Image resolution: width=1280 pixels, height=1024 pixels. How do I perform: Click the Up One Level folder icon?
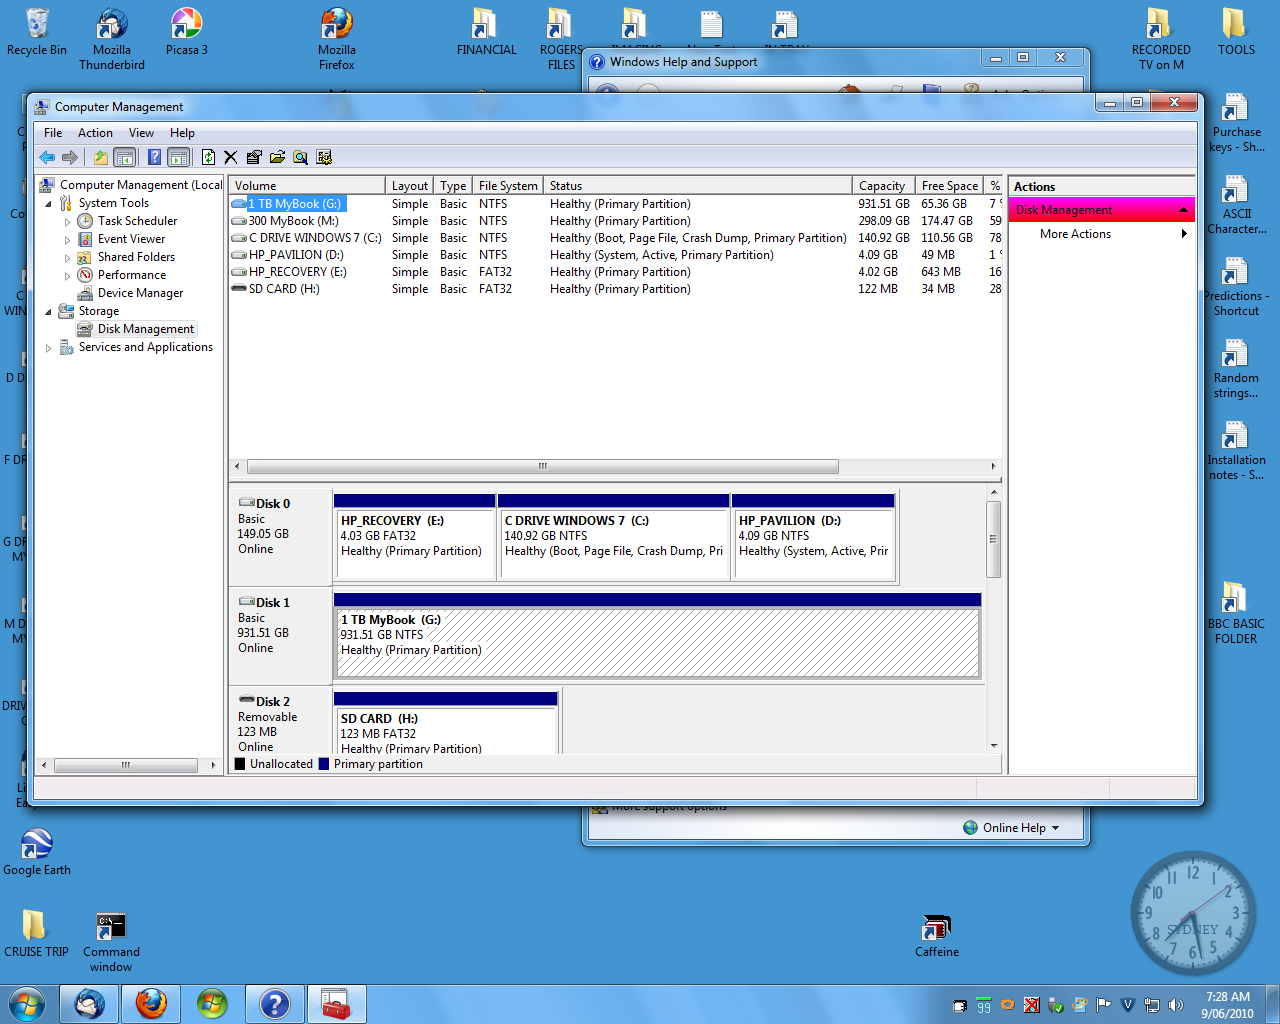[x=101, y=157]
